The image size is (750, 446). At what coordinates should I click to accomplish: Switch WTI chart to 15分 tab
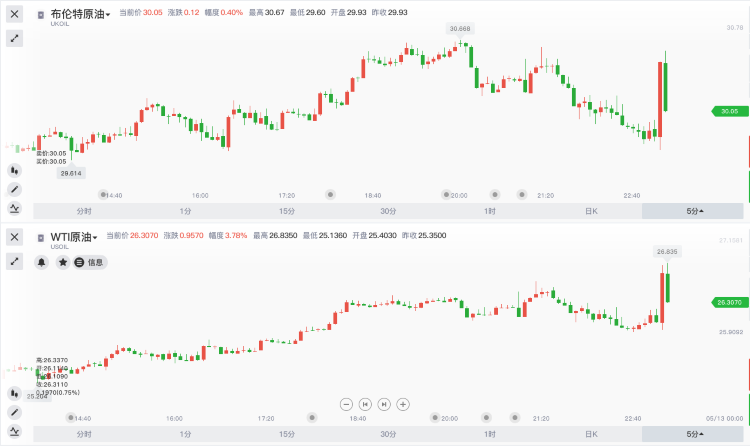coord(287,434)
